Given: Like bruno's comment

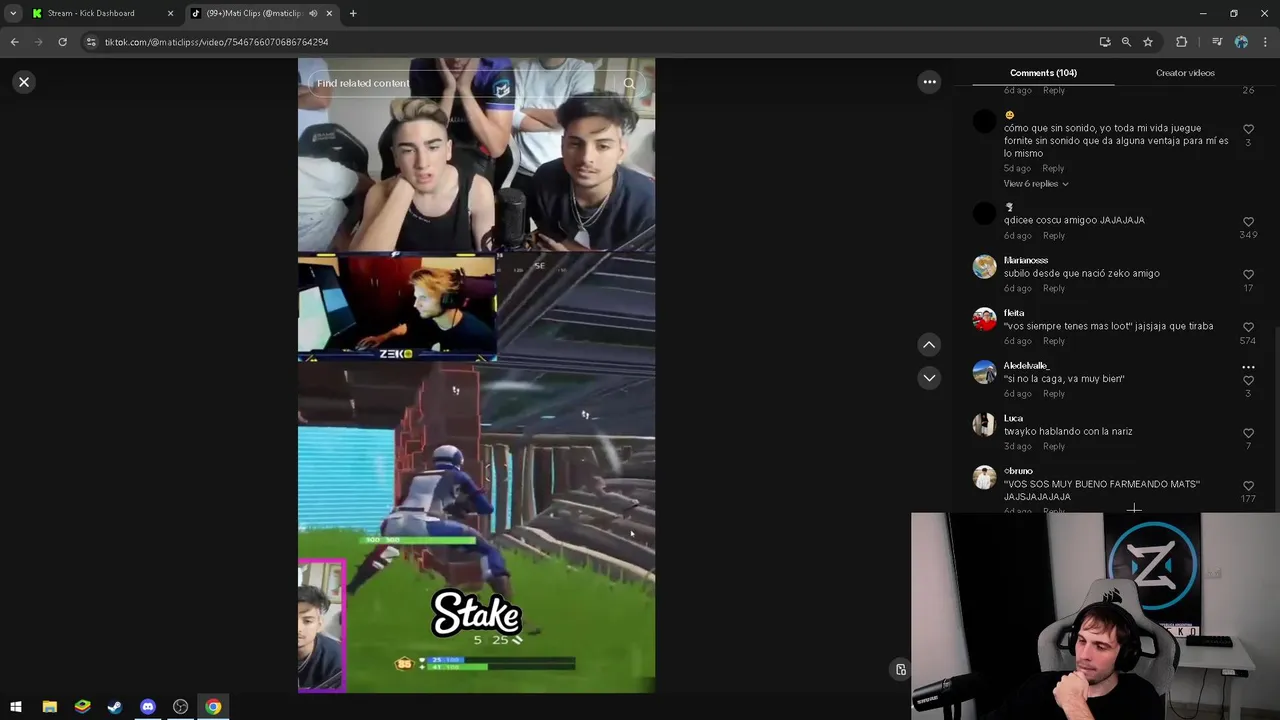Looking at the screenshot, I should coord(1248,486).
